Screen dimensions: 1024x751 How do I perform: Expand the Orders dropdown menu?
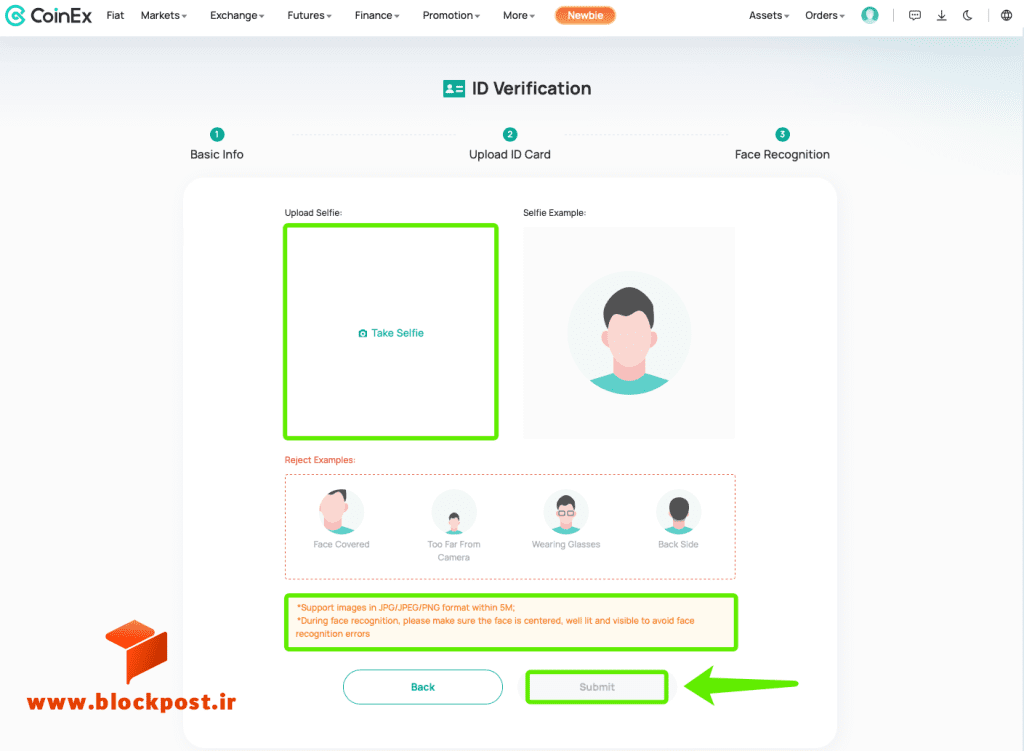click(x=825, y=15)
